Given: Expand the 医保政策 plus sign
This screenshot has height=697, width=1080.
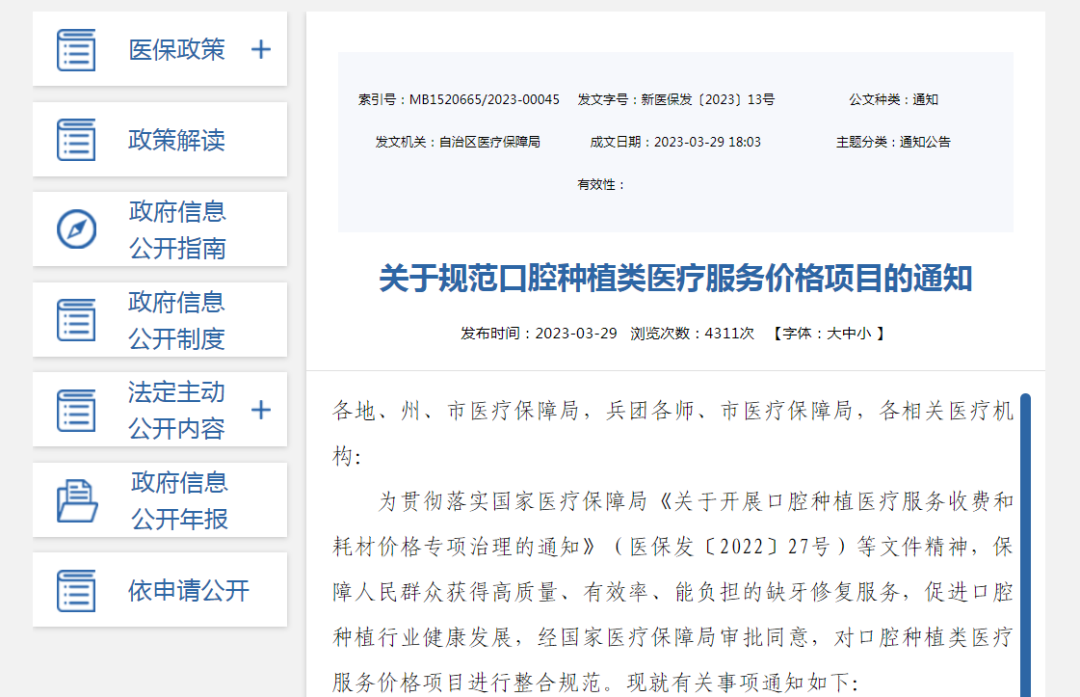Looking at the screenshot, I should [261, 50].
